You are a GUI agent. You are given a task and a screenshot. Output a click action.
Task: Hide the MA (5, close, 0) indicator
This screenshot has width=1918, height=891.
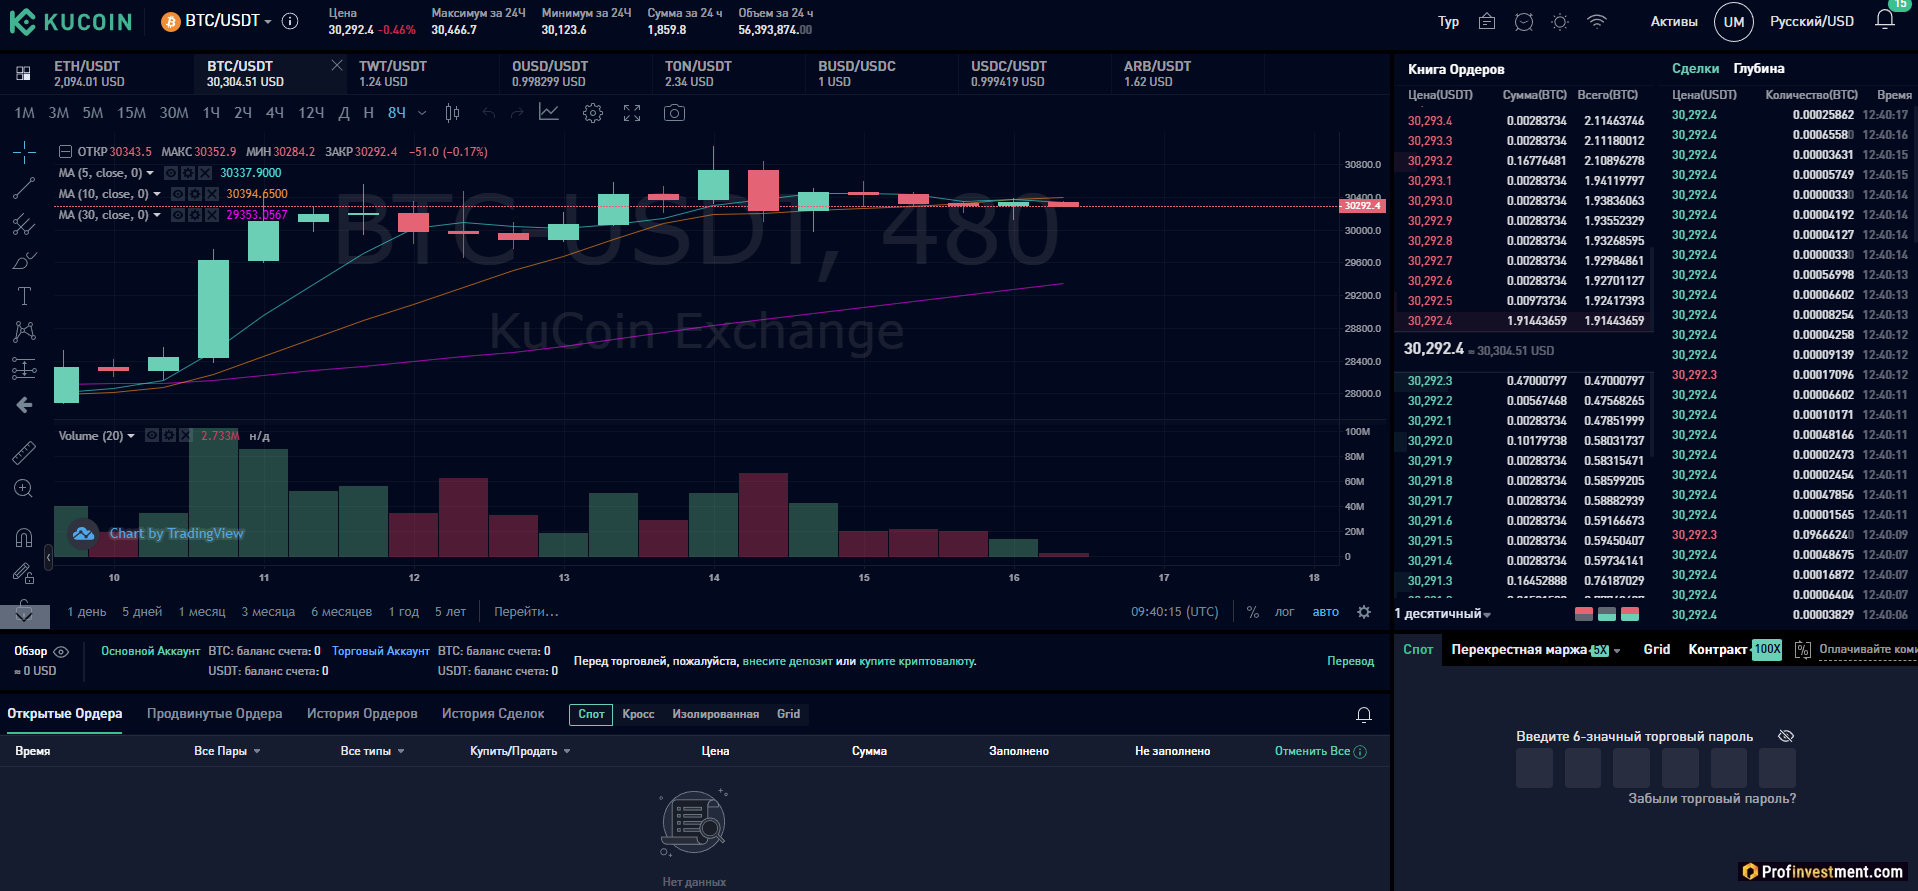[x=170, y=173]
